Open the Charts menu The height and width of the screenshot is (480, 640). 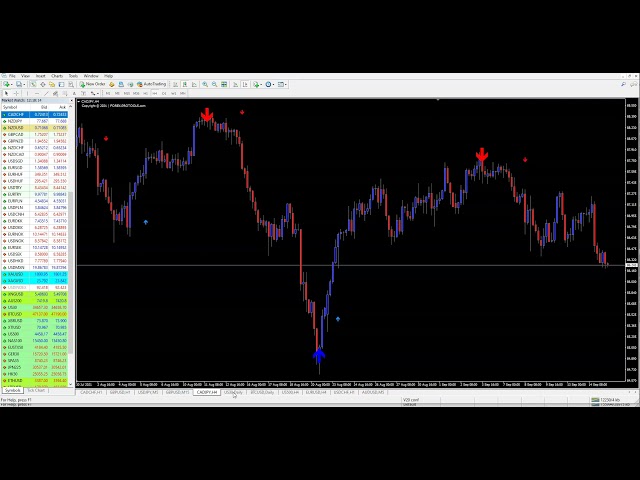tap(57, 76)
